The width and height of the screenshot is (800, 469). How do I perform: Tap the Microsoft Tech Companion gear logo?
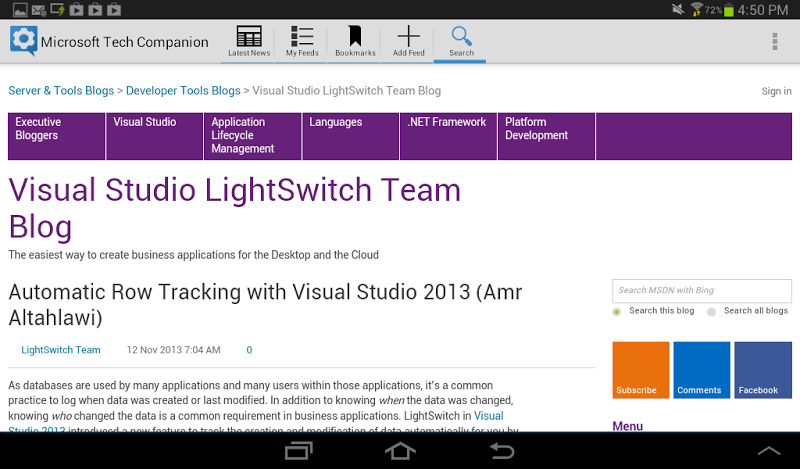(23, 42)
